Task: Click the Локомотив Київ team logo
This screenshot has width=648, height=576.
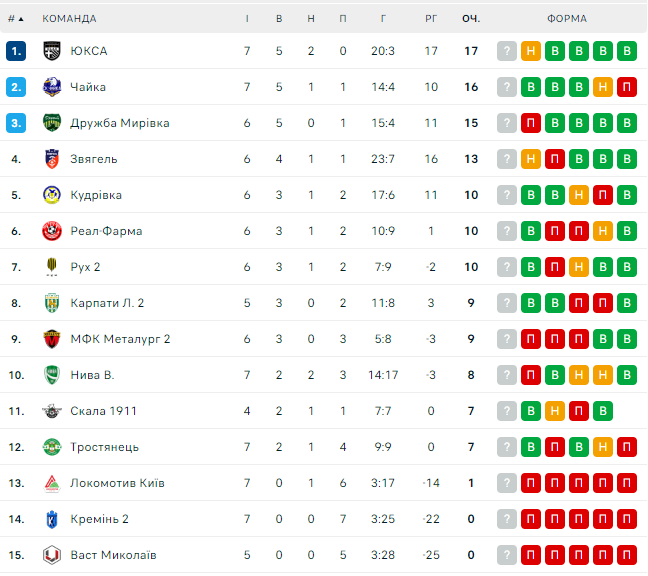Action: pos(53,483)
